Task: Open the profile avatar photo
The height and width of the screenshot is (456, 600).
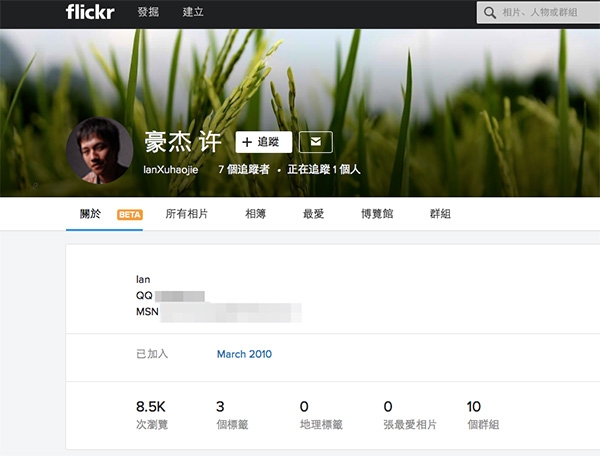Action: [99, 150]
